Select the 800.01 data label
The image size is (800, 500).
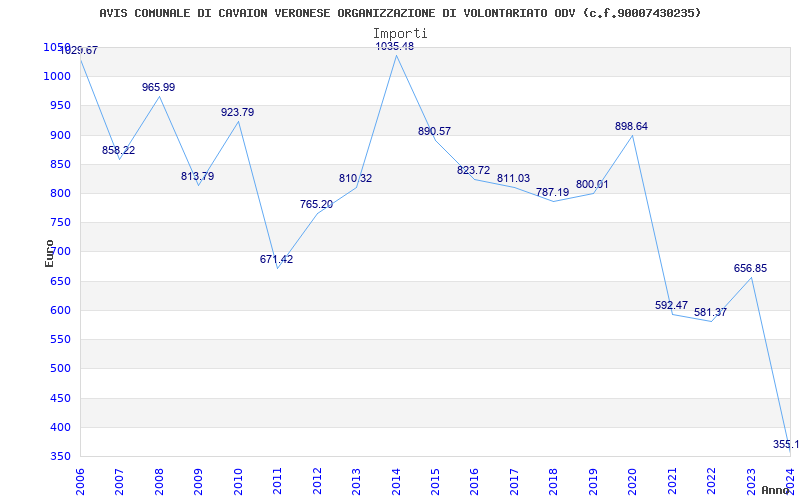click(592, 185)
